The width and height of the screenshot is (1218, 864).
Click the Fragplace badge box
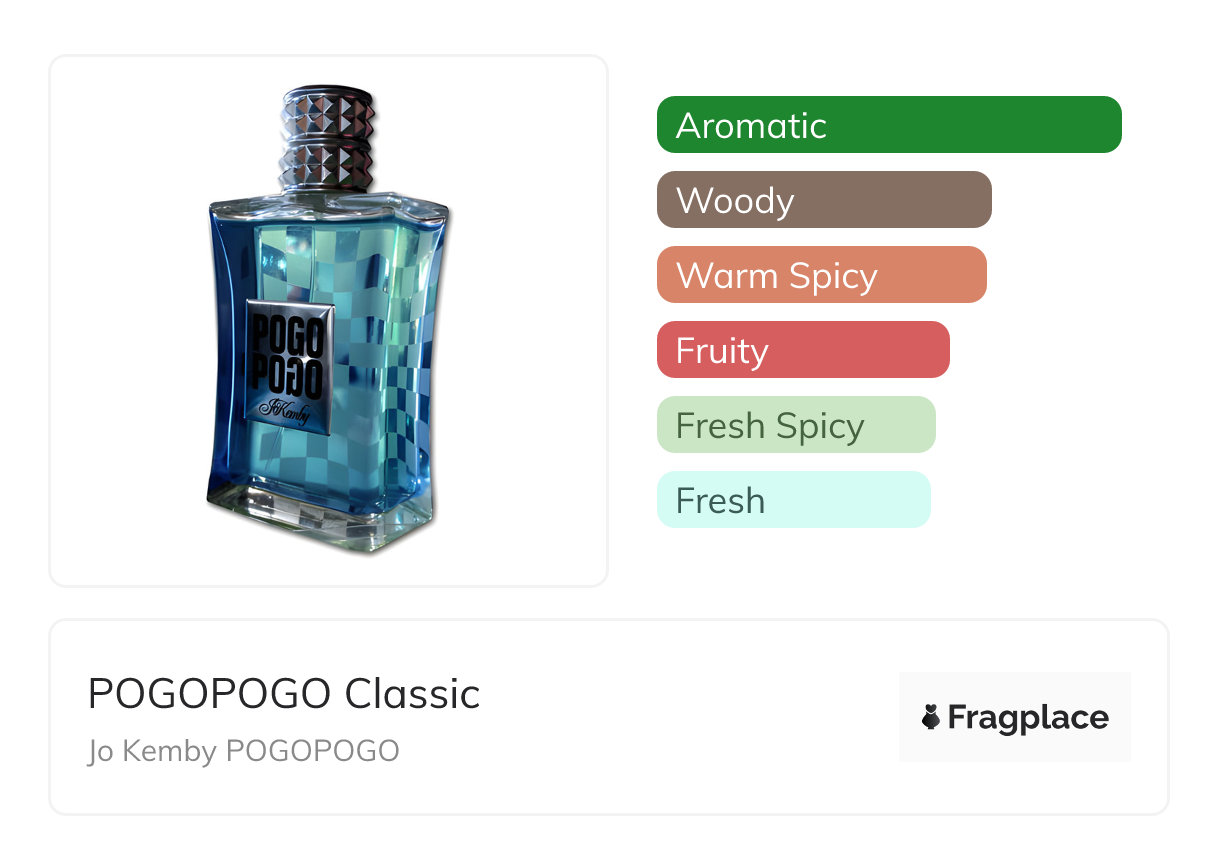[1015, 717]
